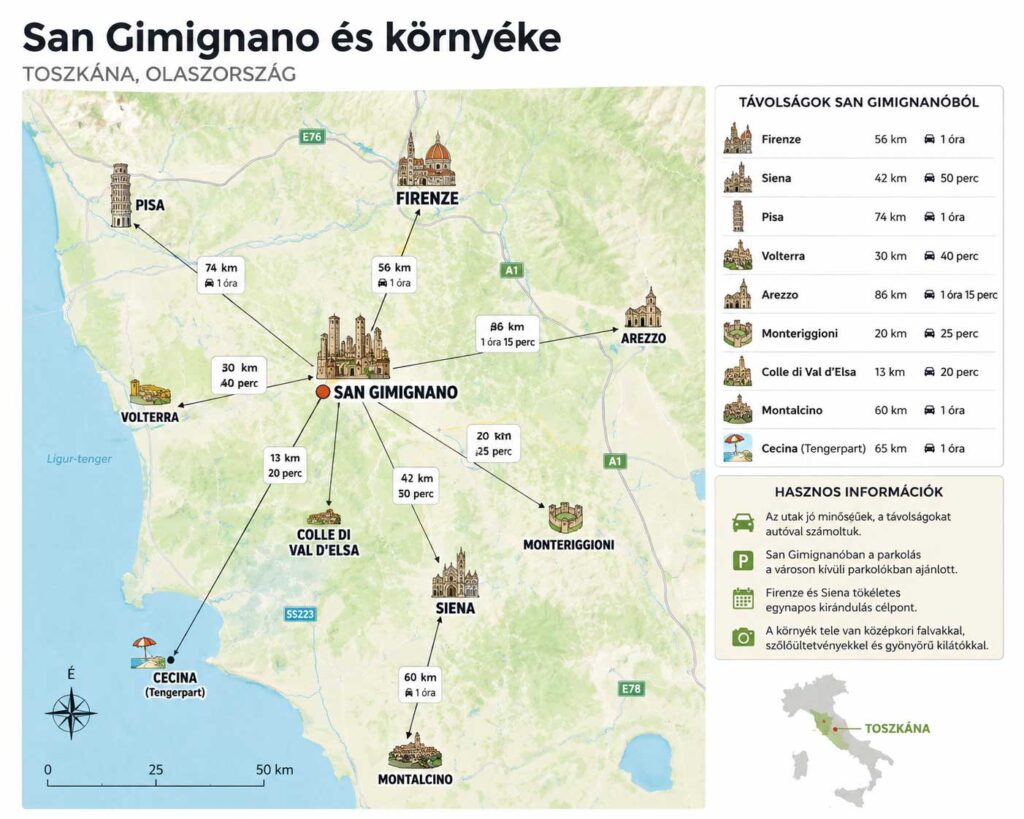1024x819 pixels.
Task: Click the Cecina beach umbrella map icon
Action: (x=146, y=653)
